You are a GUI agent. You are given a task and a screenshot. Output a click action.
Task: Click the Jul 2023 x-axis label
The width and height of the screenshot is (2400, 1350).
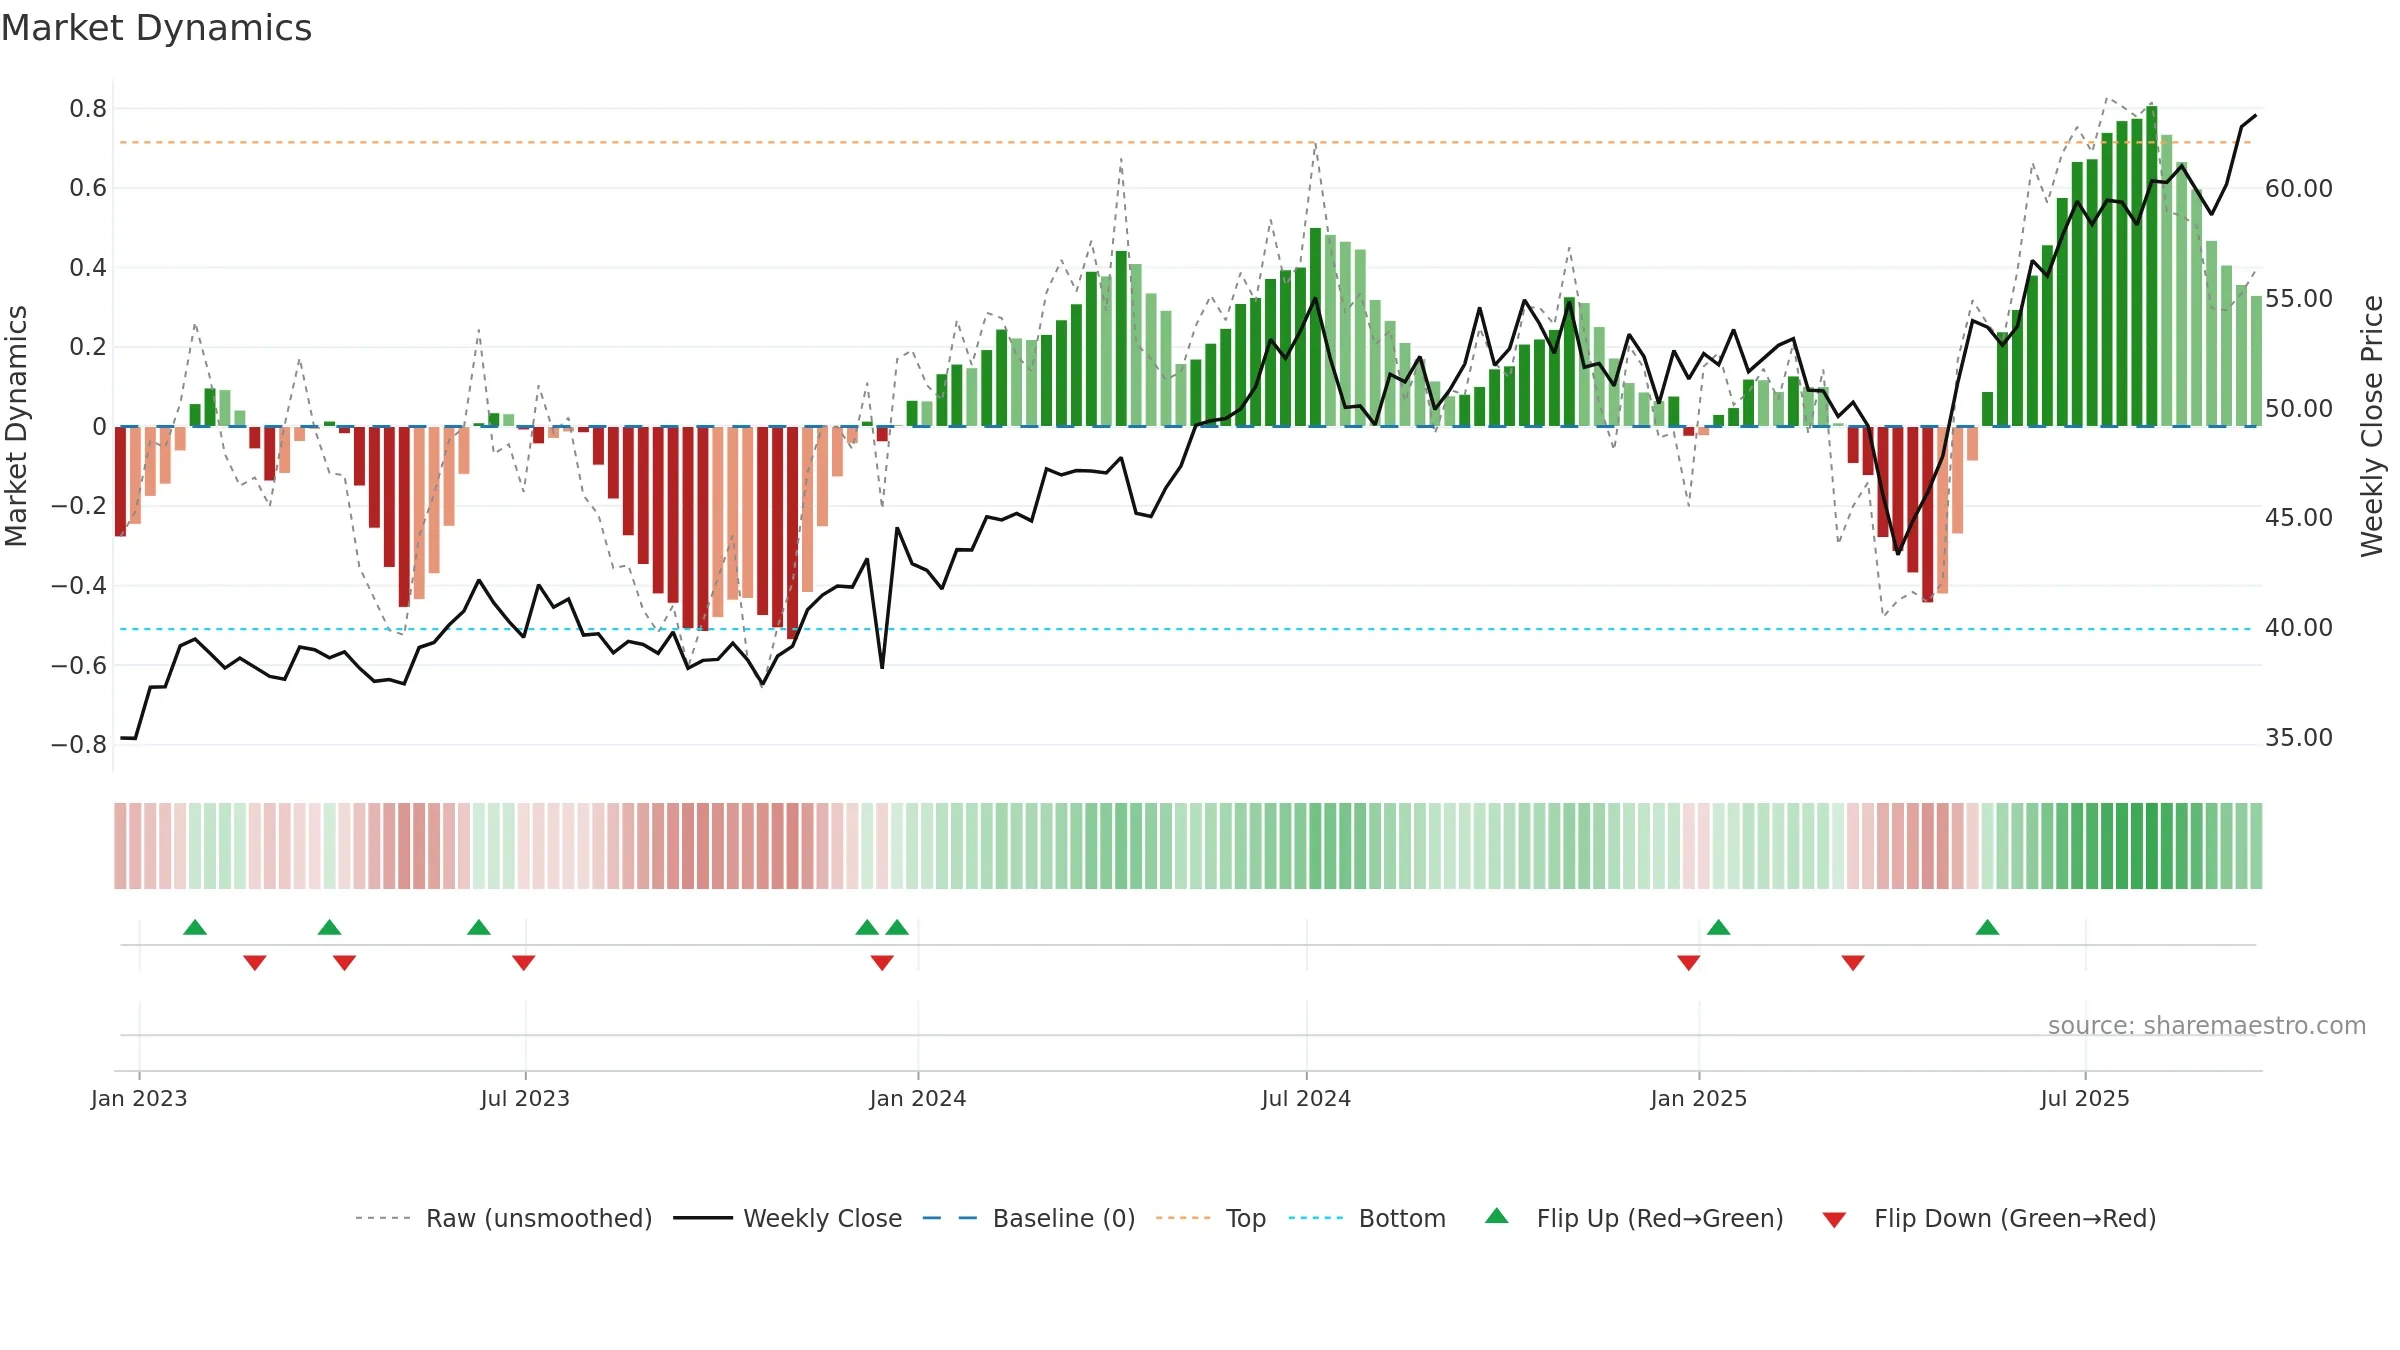pyautogui.click(x=525, y=1098)
